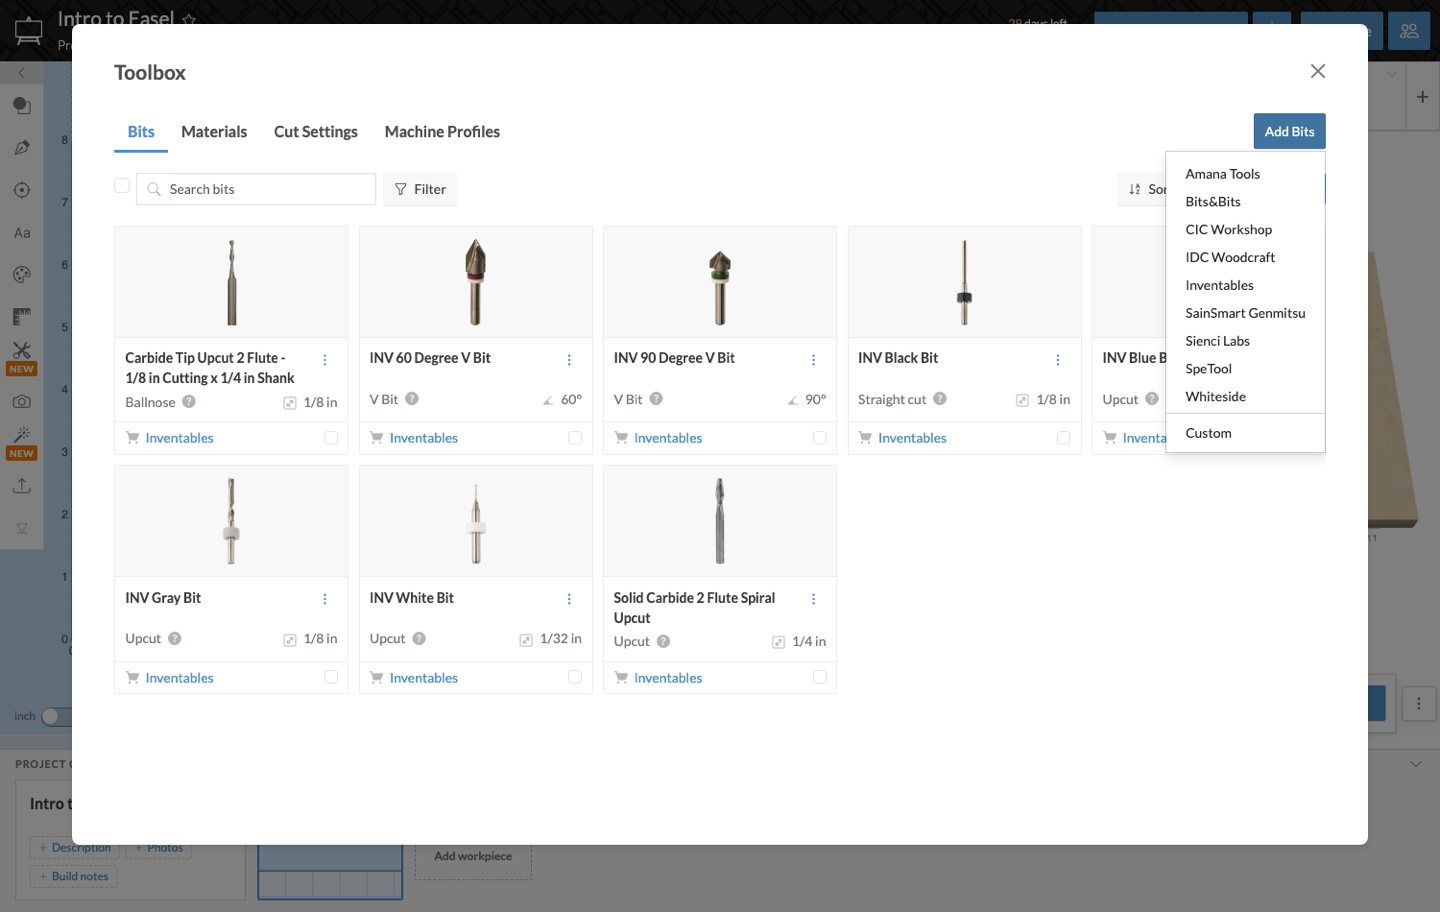
Task: Choose SainSmart Genmitsu from the list
Action: (x=1245, y=313)
